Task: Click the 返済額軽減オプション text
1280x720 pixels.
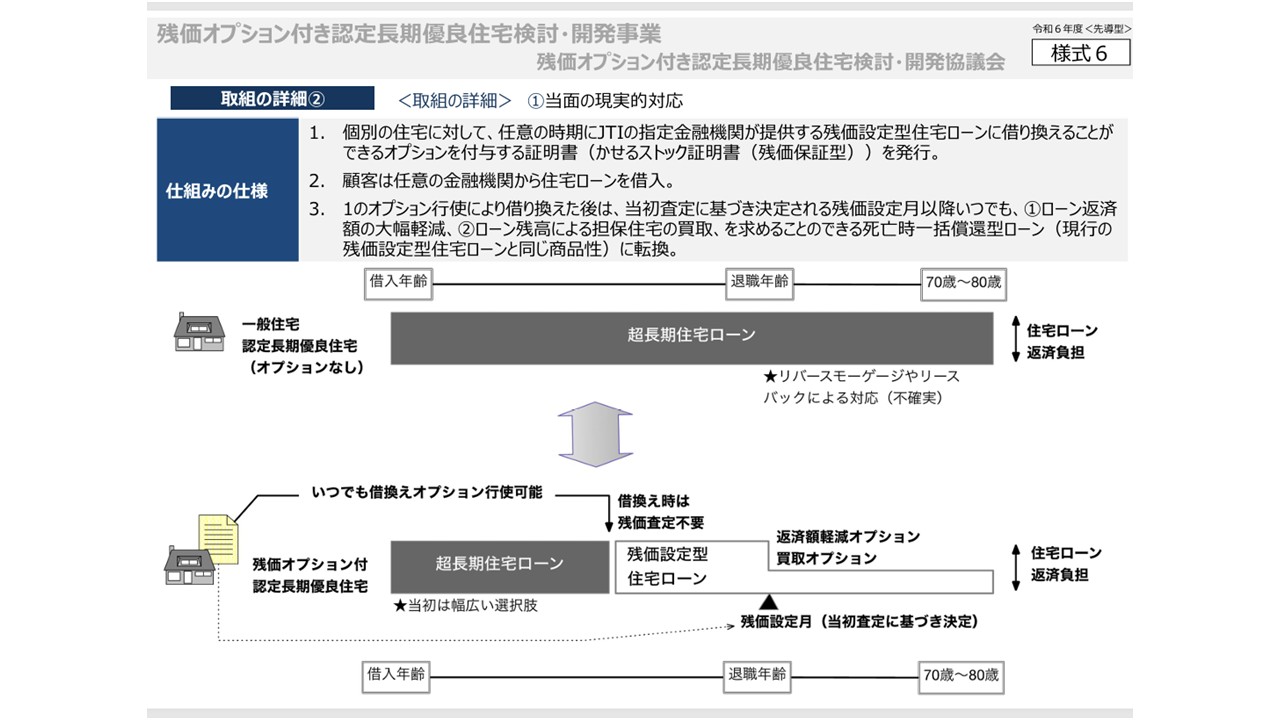Action: click(x=847, y=537)
